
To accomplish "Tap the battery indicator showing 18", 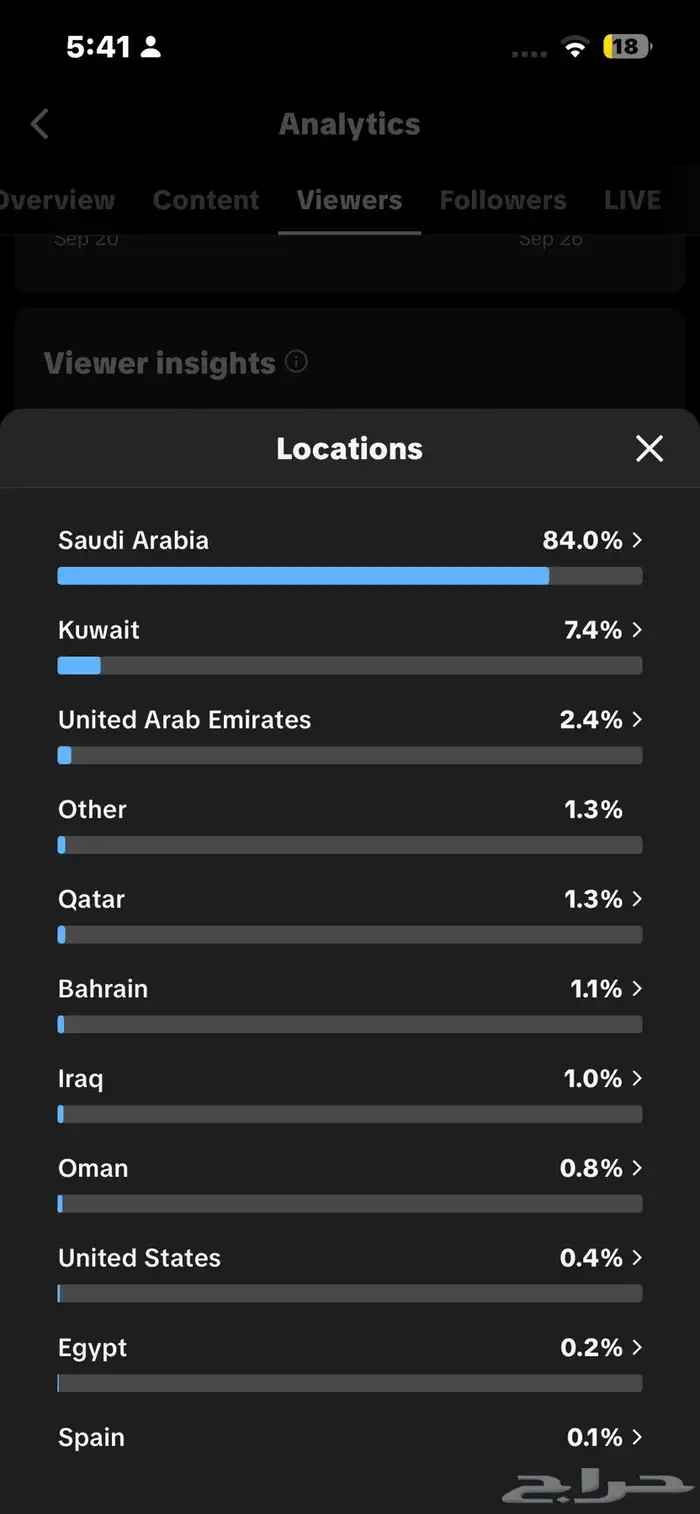I will [626, 46].
